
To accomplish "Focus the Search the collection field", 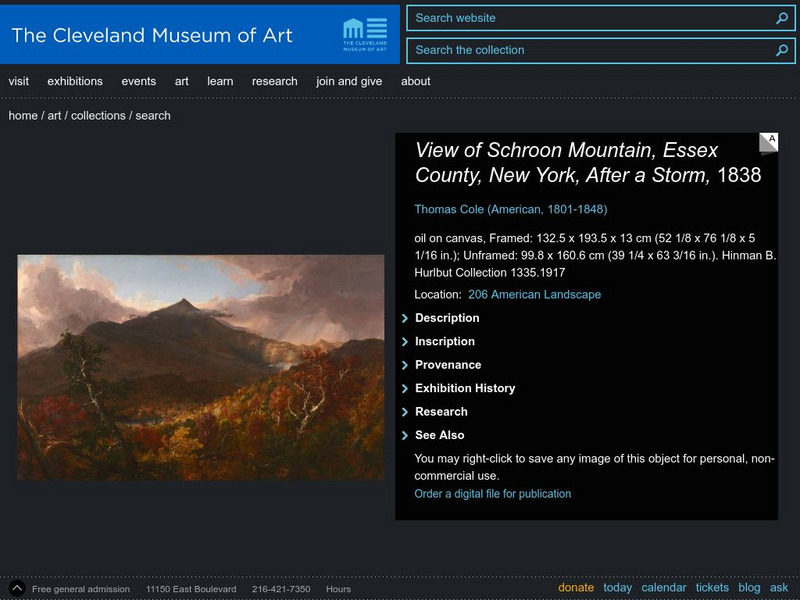I will tap(590, 50).
